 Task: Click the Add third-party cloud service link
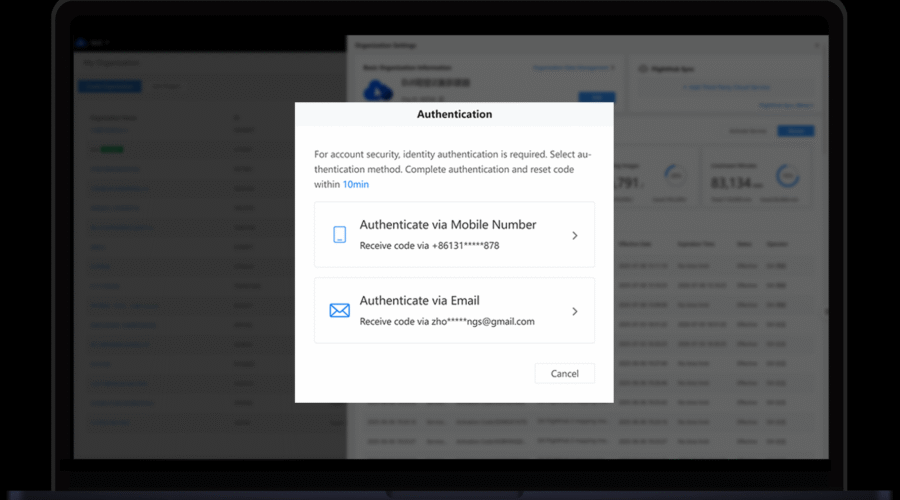[x=727, y=88]
